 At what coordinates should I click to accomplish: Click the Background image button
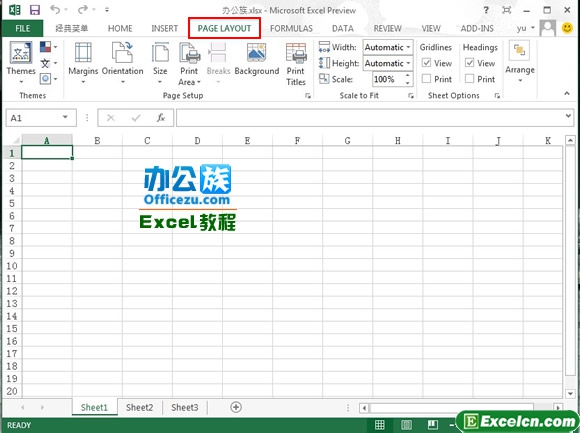pyautogui.click(x=257, y=59)
